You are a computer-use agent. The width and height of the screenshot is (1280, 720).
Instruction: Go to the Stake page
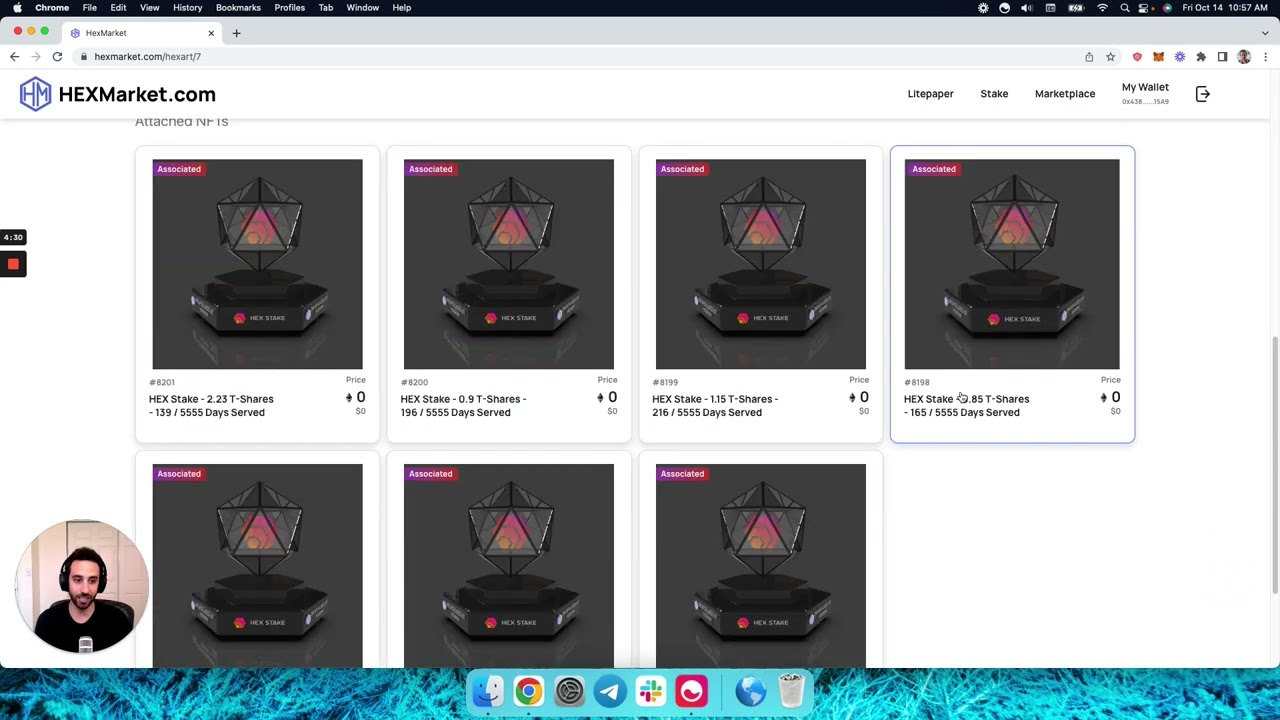pos(994,94)
